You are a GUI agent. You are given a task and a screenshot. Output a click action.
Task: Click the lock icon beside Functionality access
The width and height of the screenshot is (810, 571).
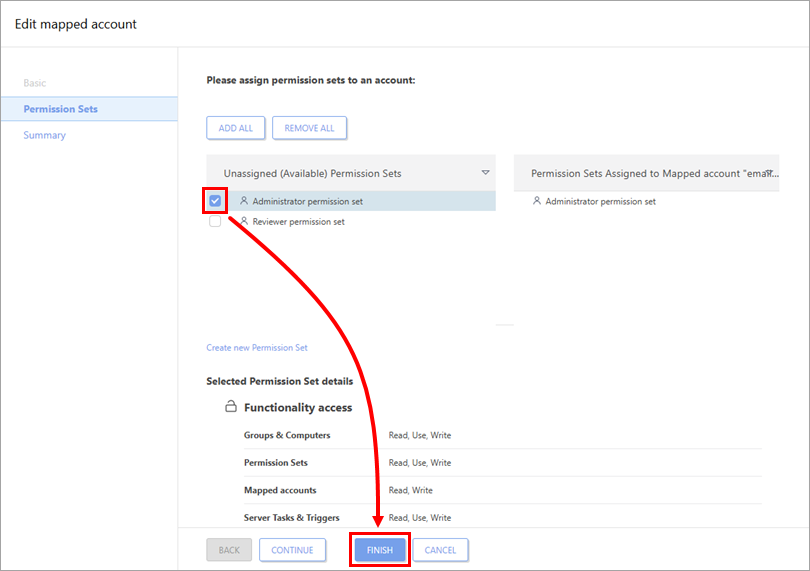[230, 407]
